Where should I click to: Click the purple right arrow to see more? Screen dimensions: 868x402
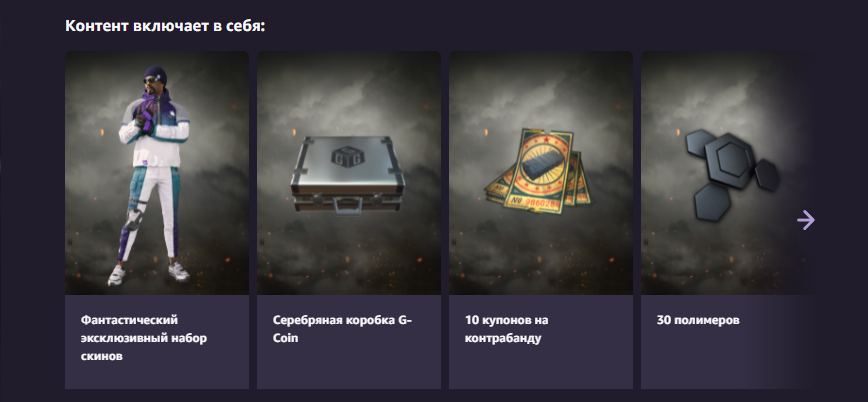805,220
